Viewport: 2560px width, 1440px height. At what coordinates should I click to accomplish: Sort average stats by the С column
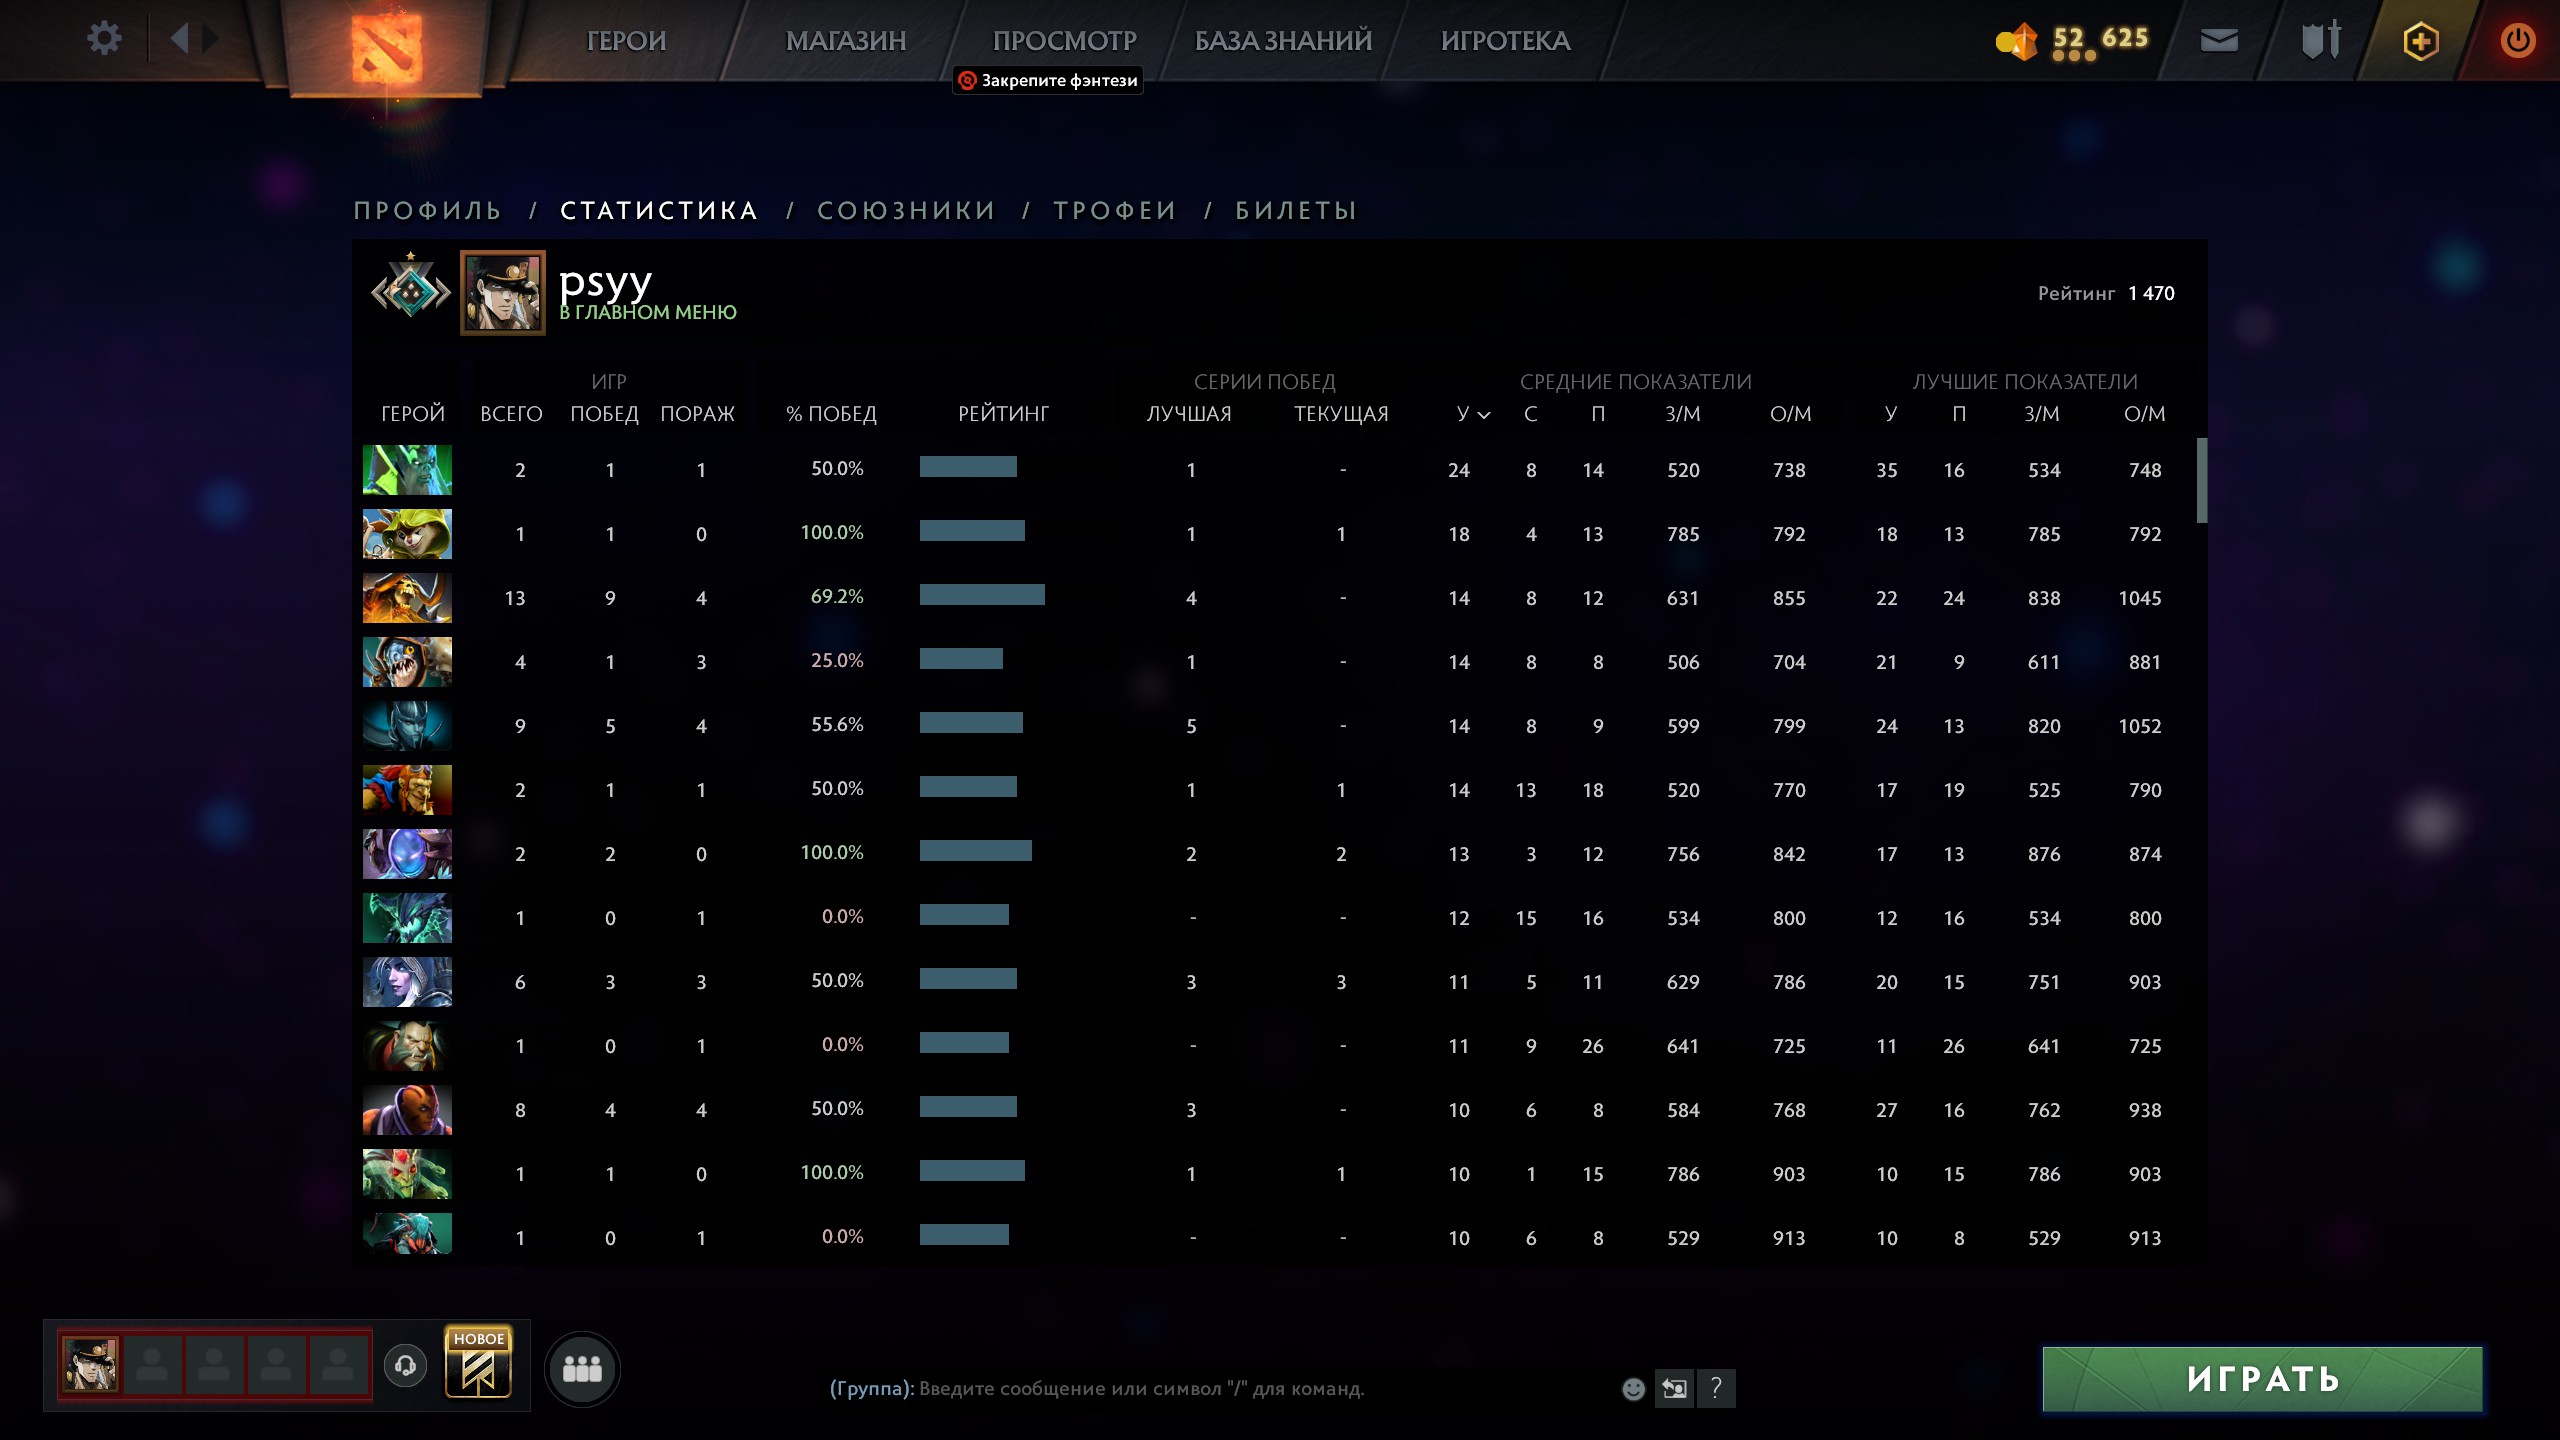(x=1530, y=414)
